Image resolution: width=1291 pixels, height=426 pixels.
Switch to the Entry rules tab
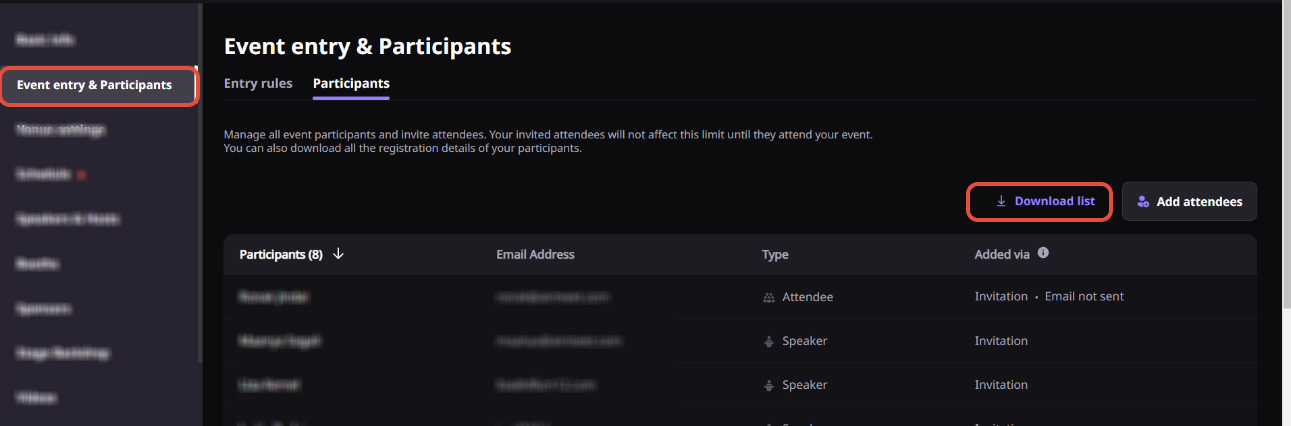point(258,83)
